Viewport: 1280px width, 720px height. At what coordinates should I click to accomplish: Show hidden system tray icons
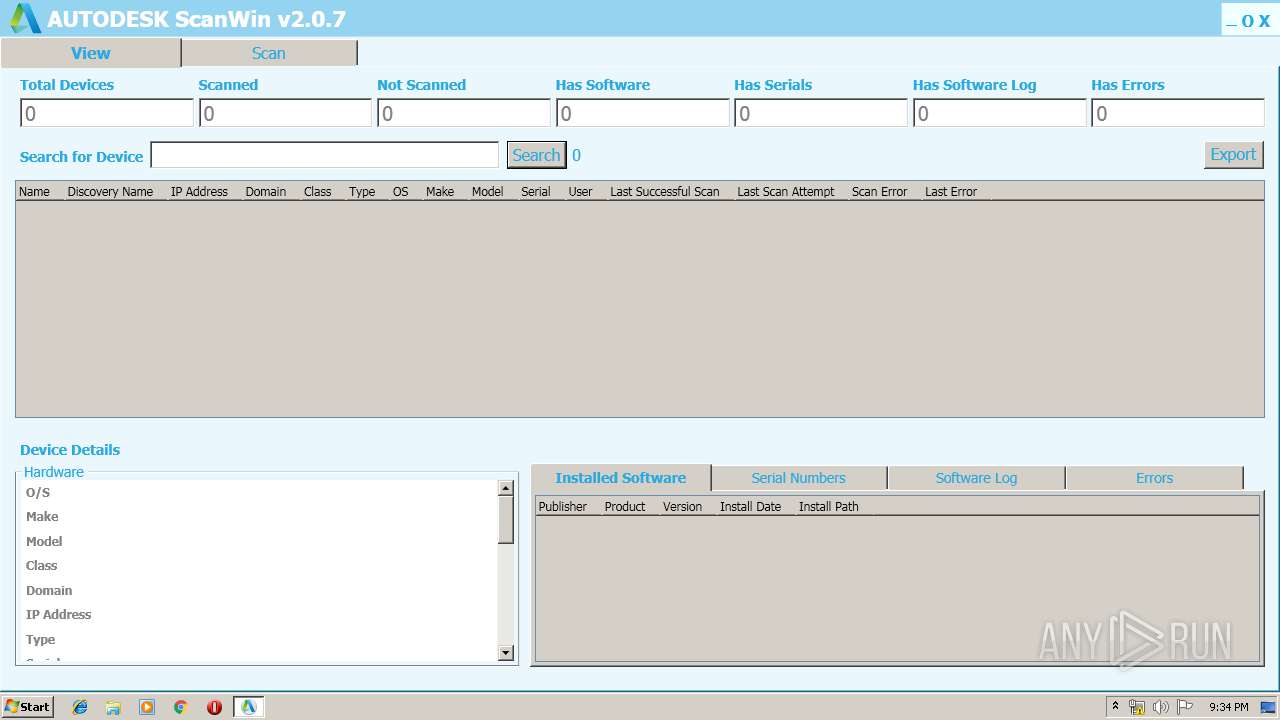point(1115,707)
